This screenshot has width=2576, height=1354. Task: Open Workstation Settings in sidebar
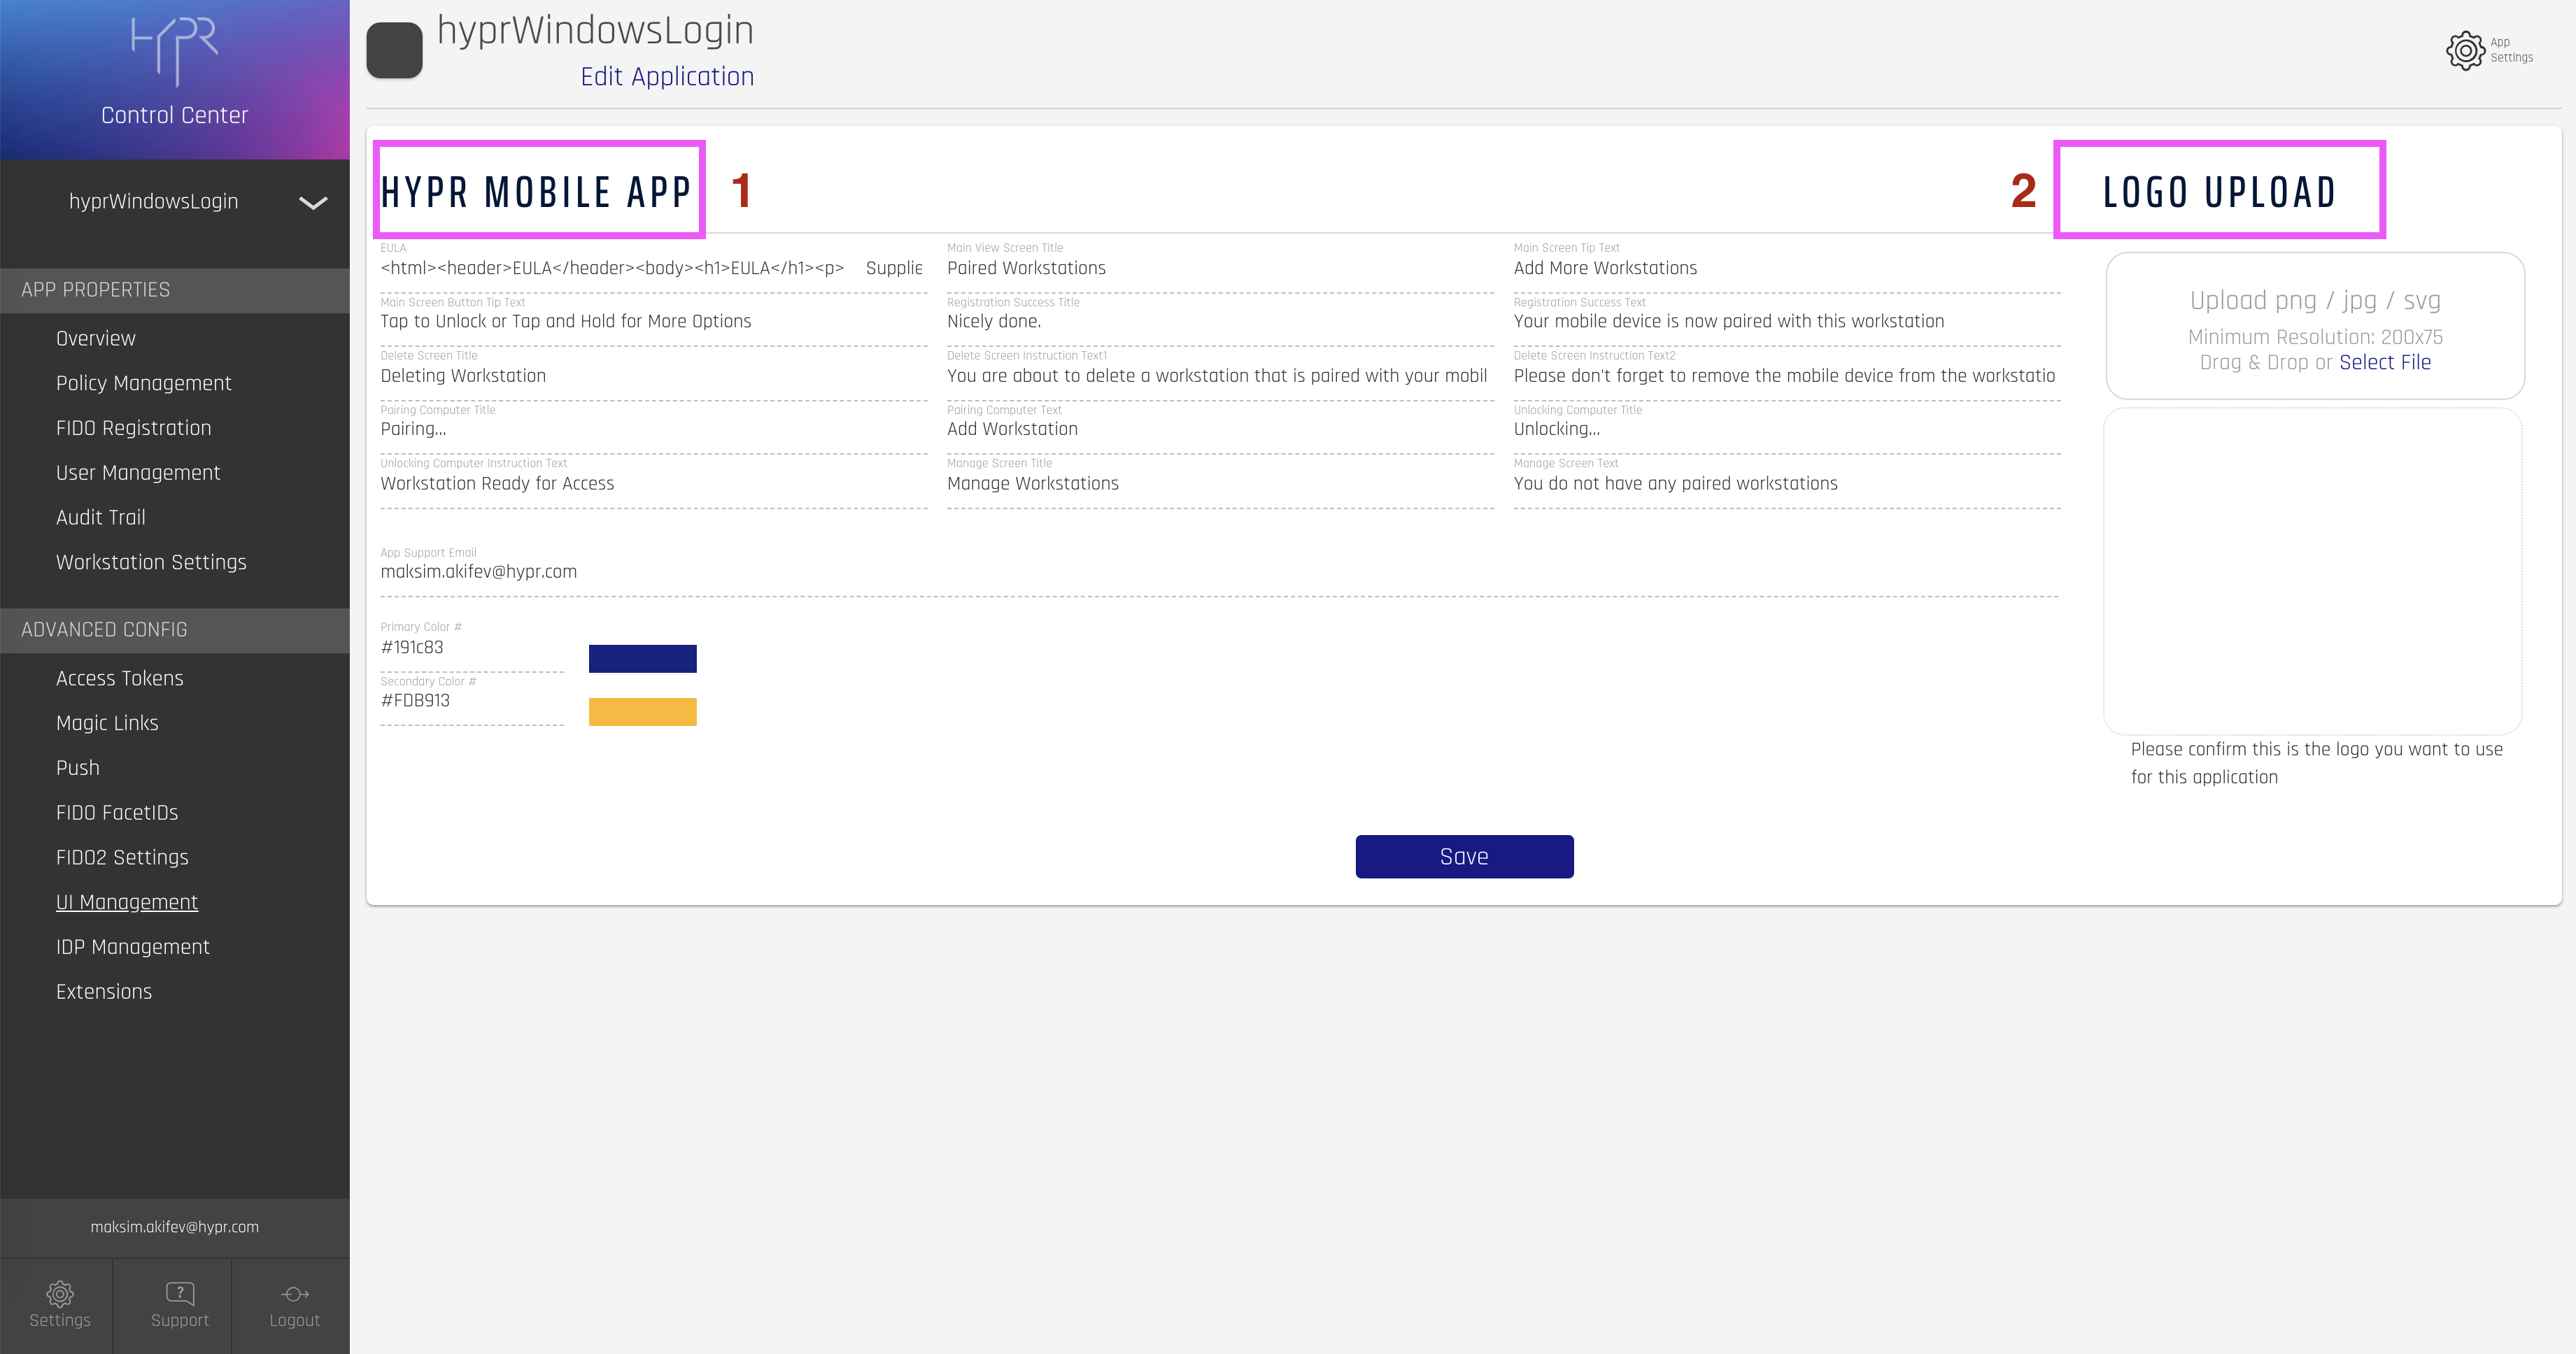point(151,562)
